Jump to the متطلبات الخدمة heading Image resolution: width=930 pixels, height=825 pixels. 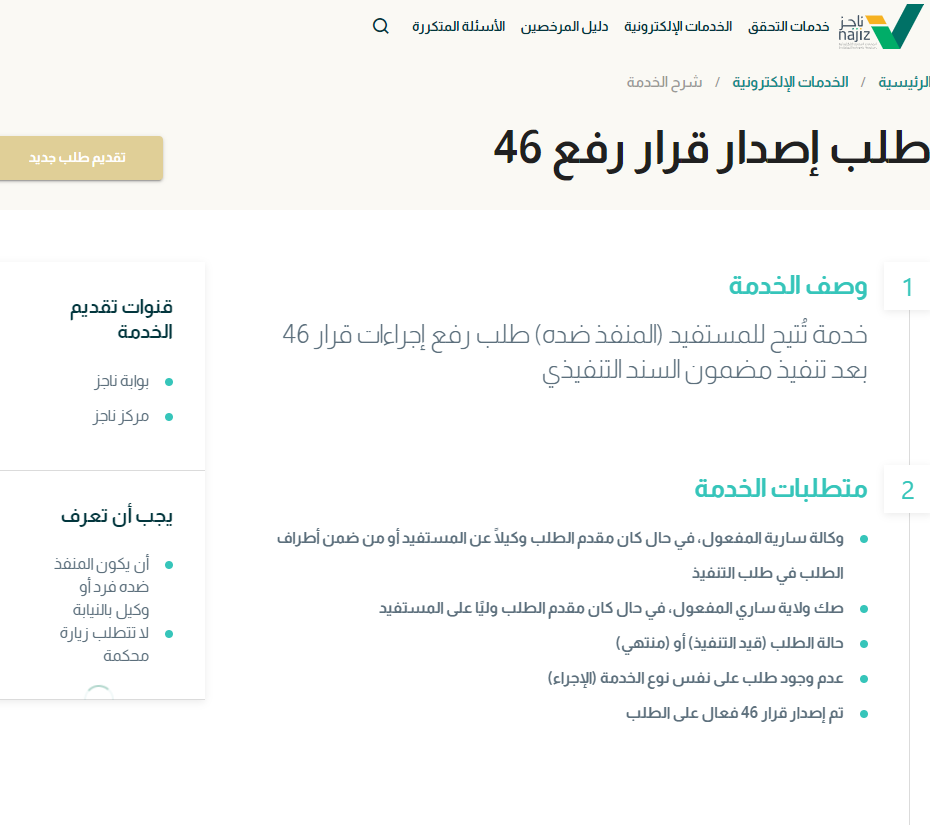tap(781, 489)
